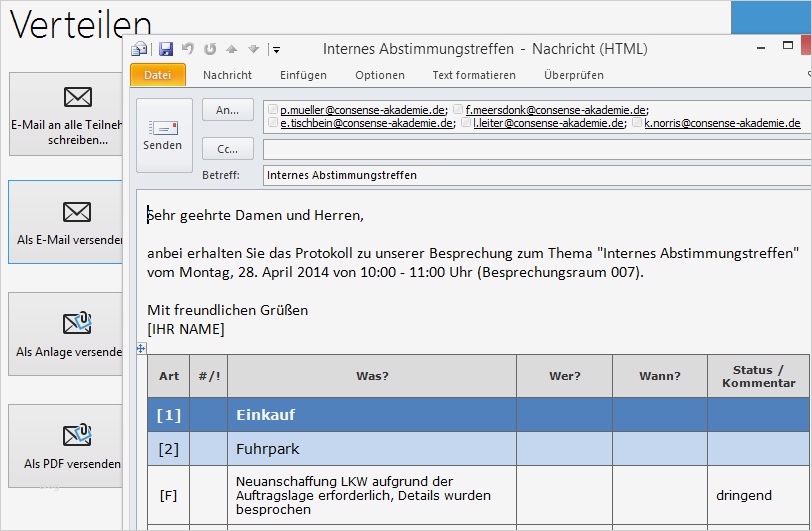Click the Wann? column header

click(660, 376)
